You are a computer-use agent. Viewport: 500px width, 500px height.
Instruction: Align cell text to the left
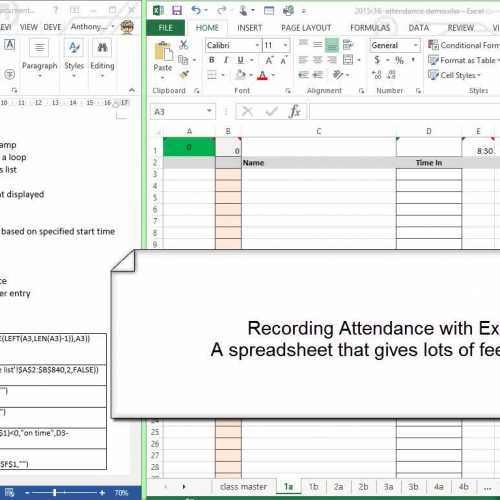pos(303,60)
